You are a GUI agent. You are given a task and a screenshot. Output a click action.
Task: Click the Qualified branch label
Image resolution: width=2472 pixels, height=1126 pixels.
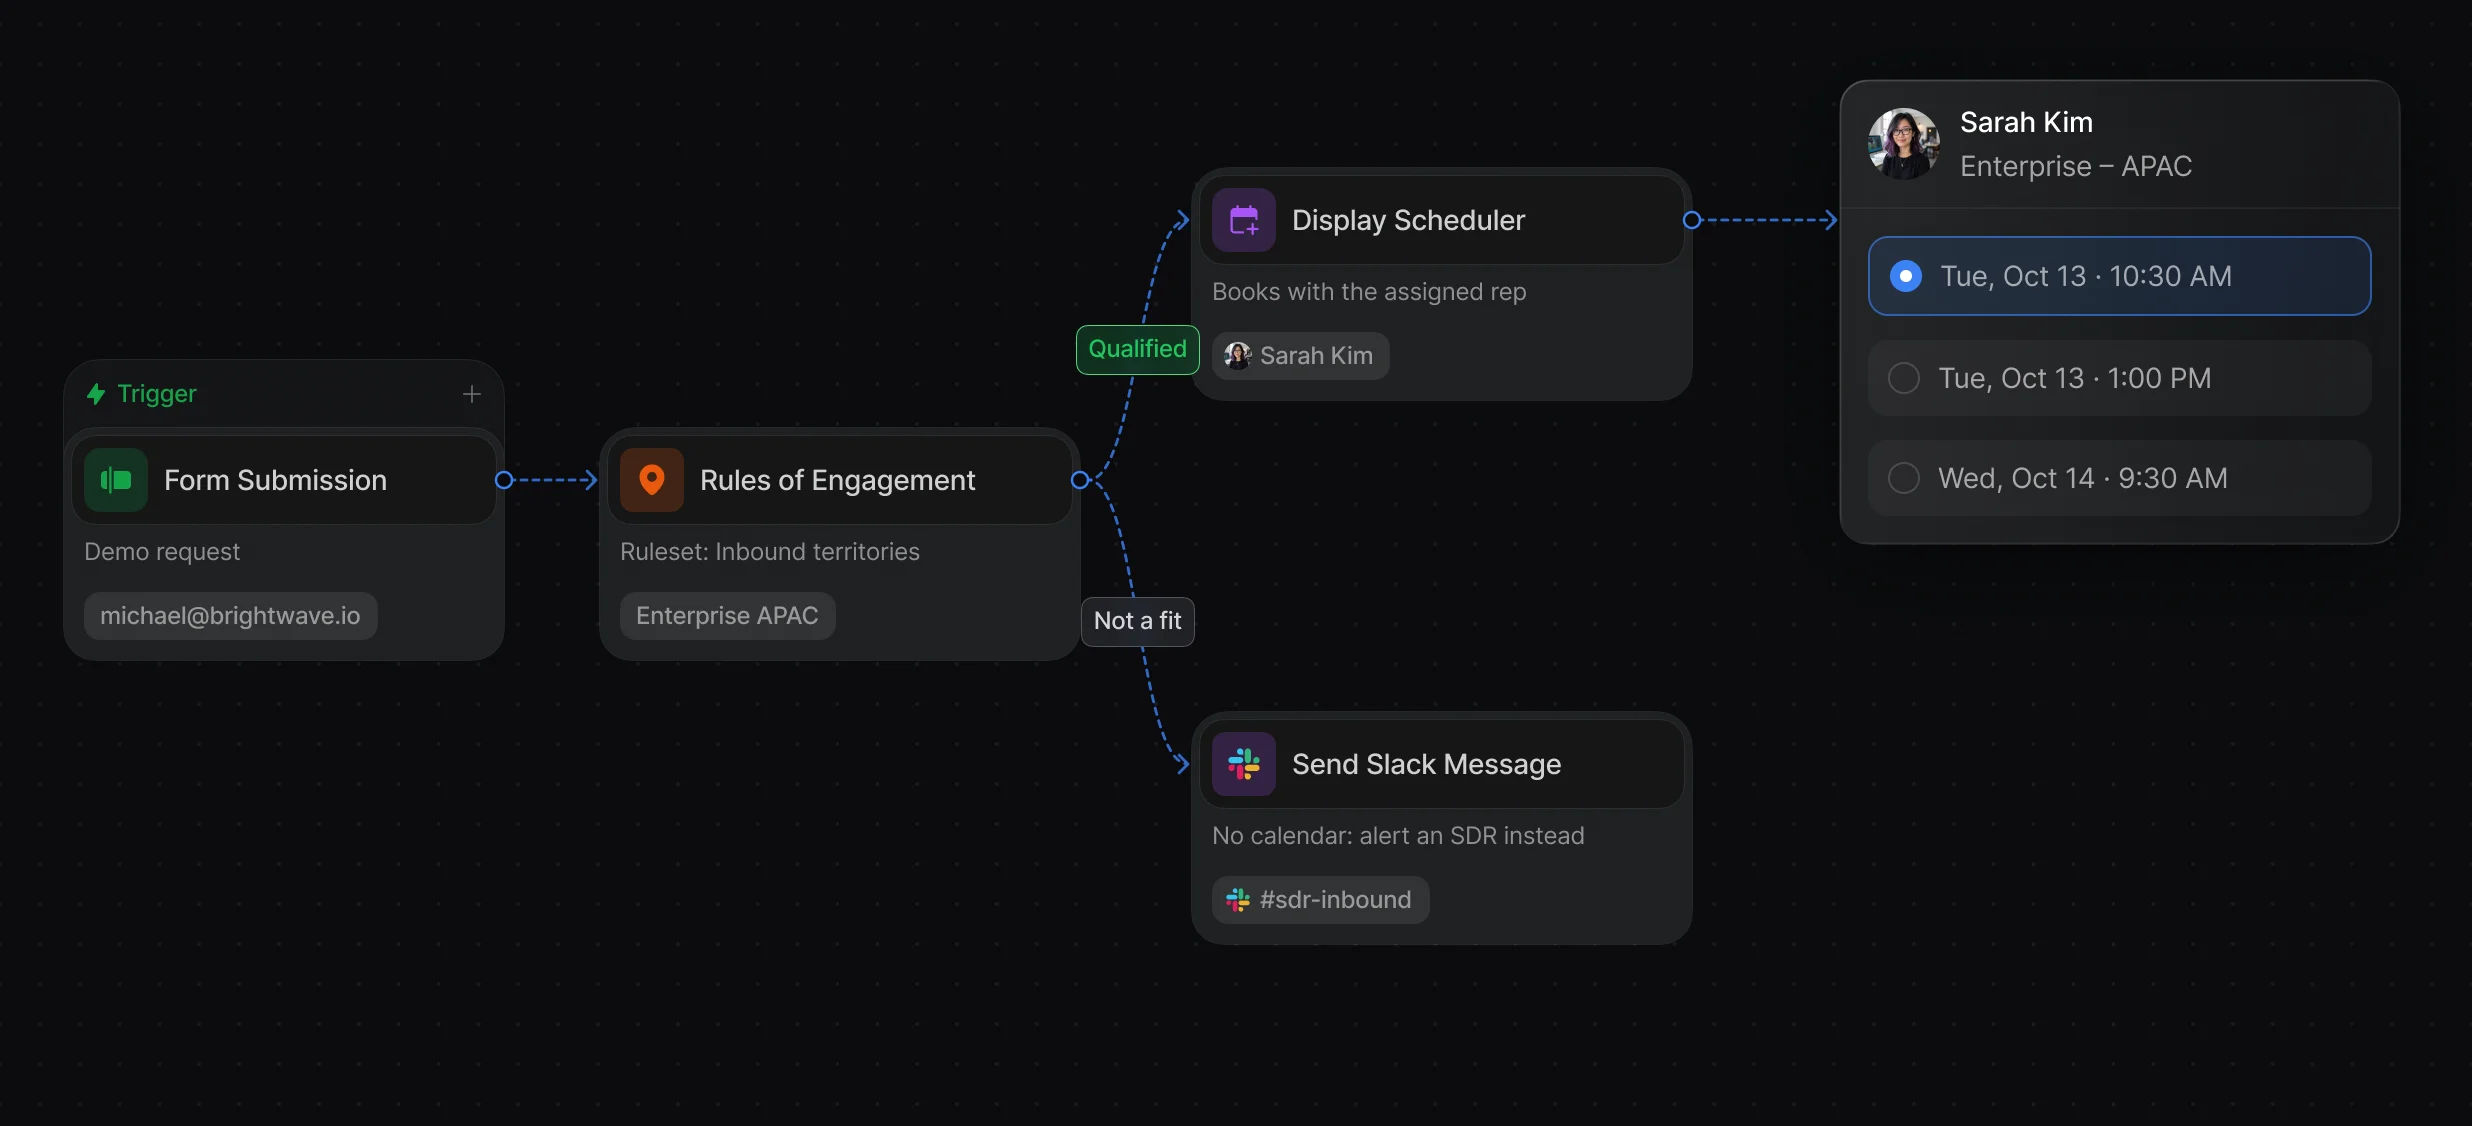(x=1138, y=349)
